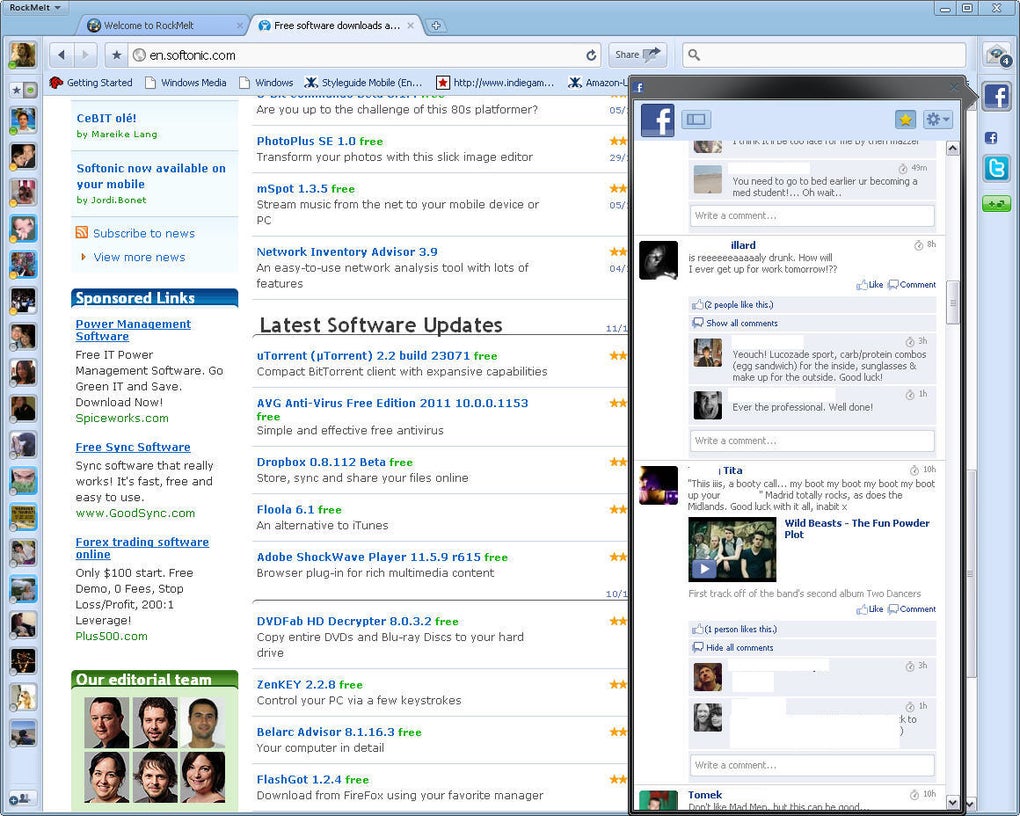Open the Windows bookmark

tap(266, 83)
